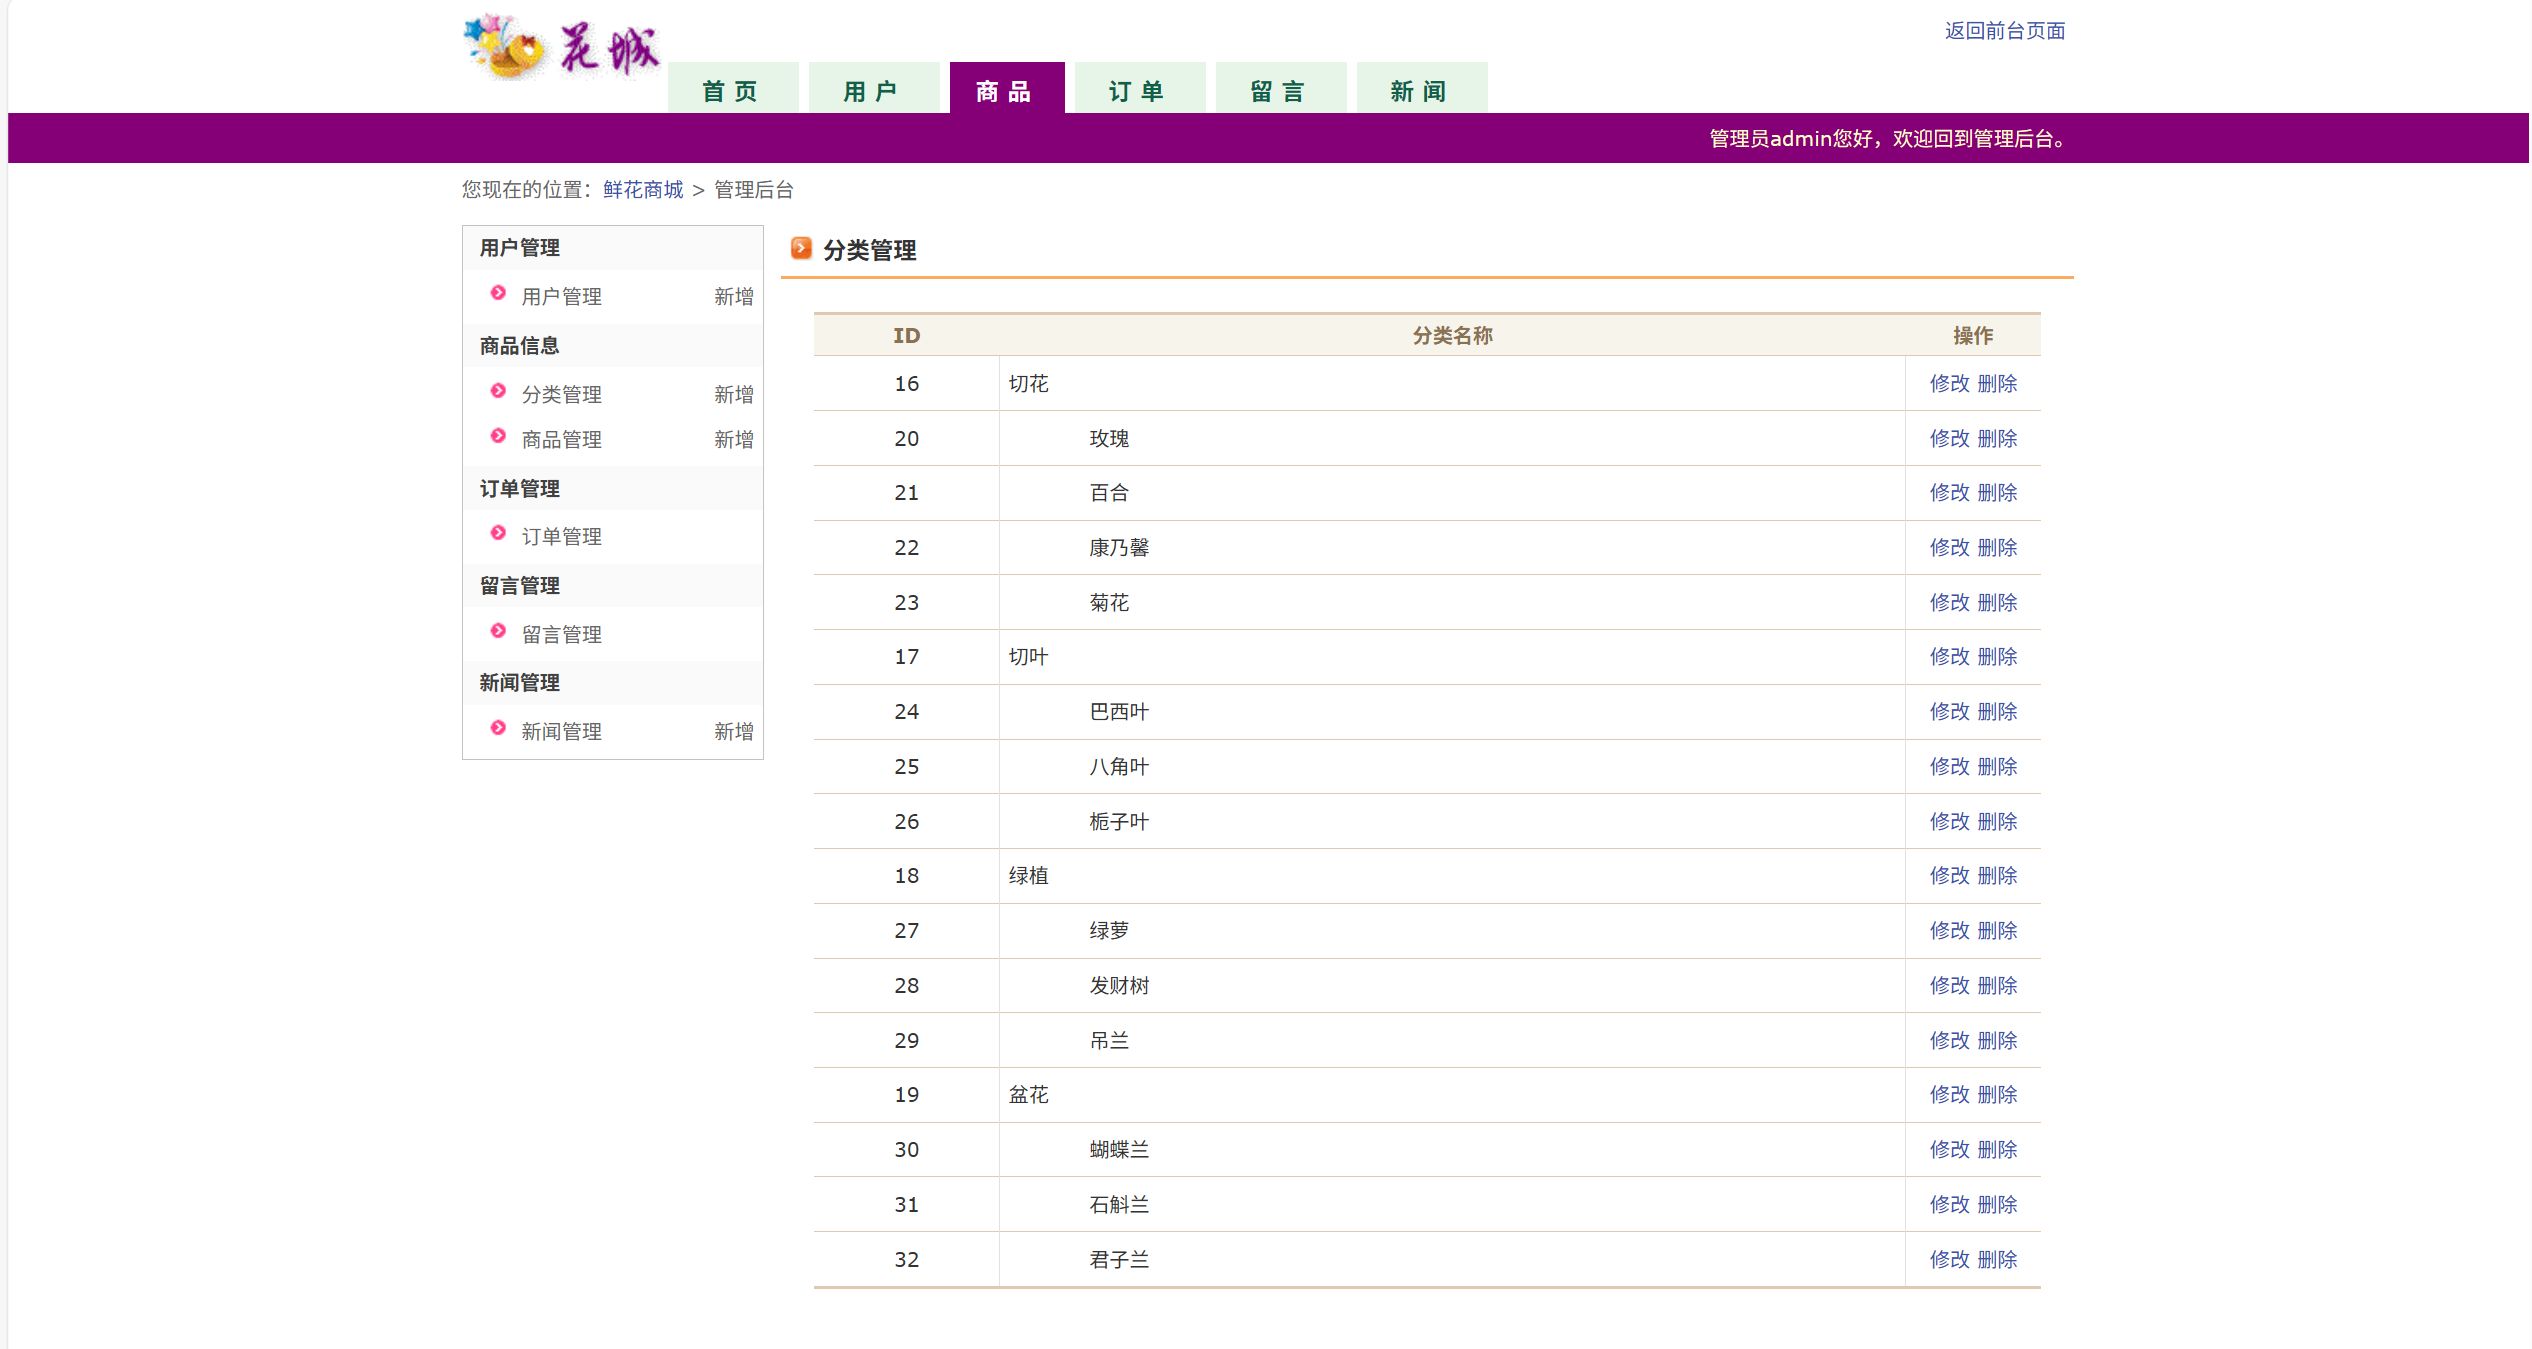Image resolution: width=2532 pixels, height=1349 pixels.
Task: Delete the 君子兰 category row
Action: [1997, 1260]
